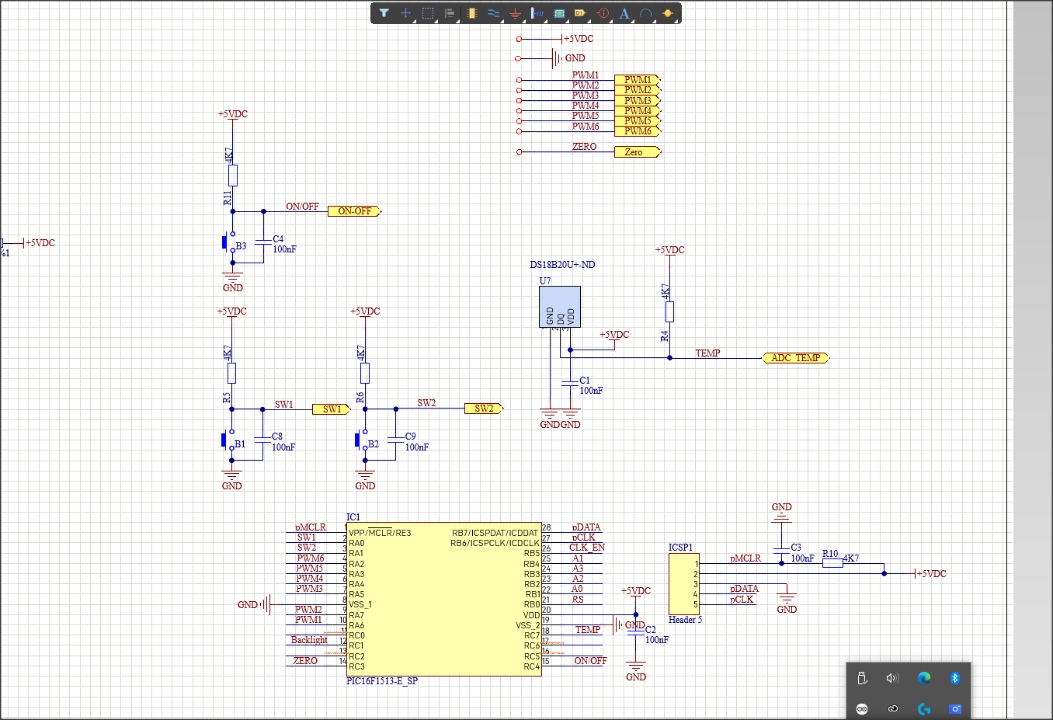Open the selection filter tool

pyautogui.click(x=383, y=13)
